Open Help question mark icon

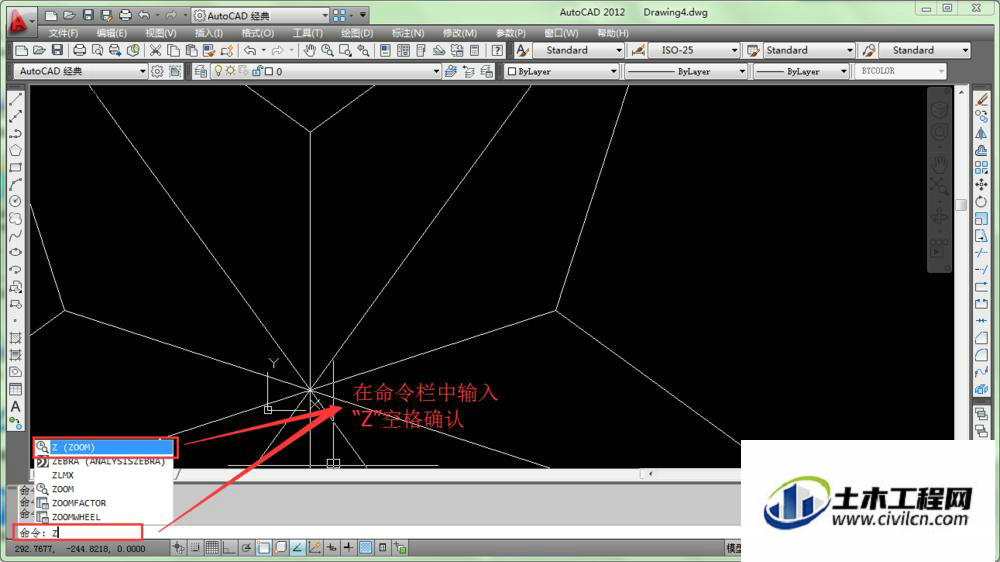pos(497,50)
